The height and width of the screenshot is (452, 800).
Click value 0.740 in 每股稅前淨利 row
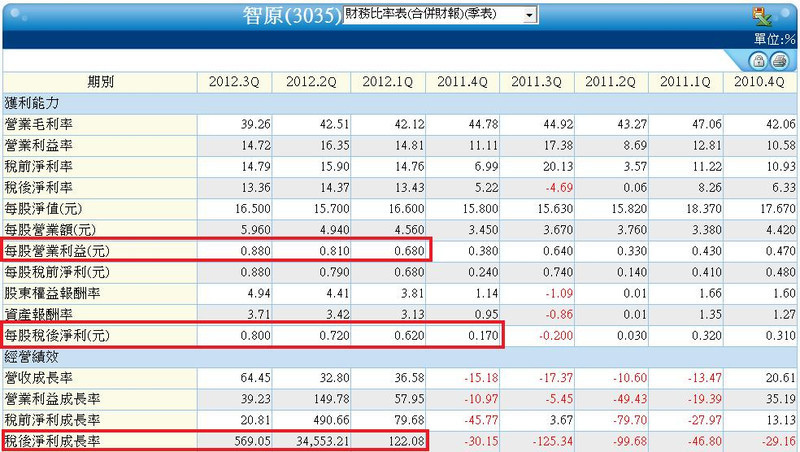(x=558, y=272)
